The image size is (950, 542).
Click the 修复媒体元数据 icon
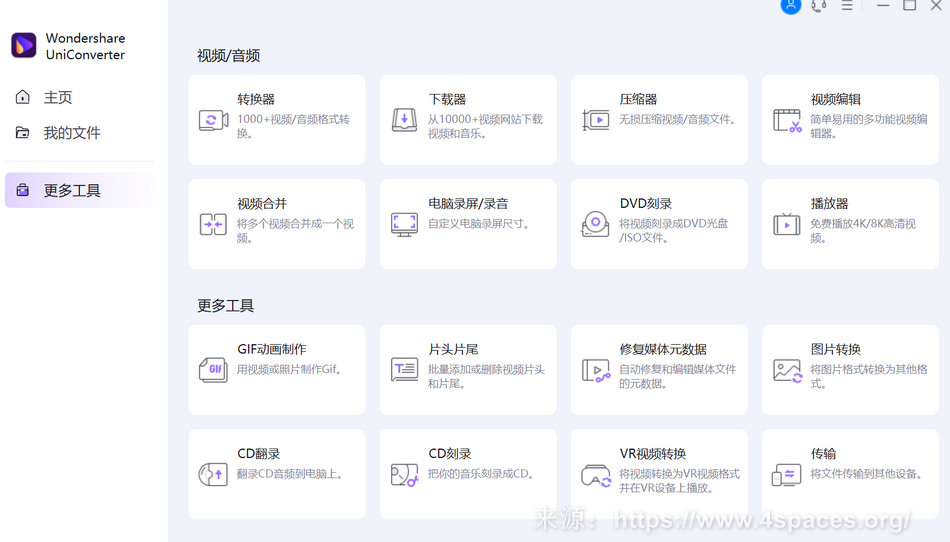(x=595, y=370)
